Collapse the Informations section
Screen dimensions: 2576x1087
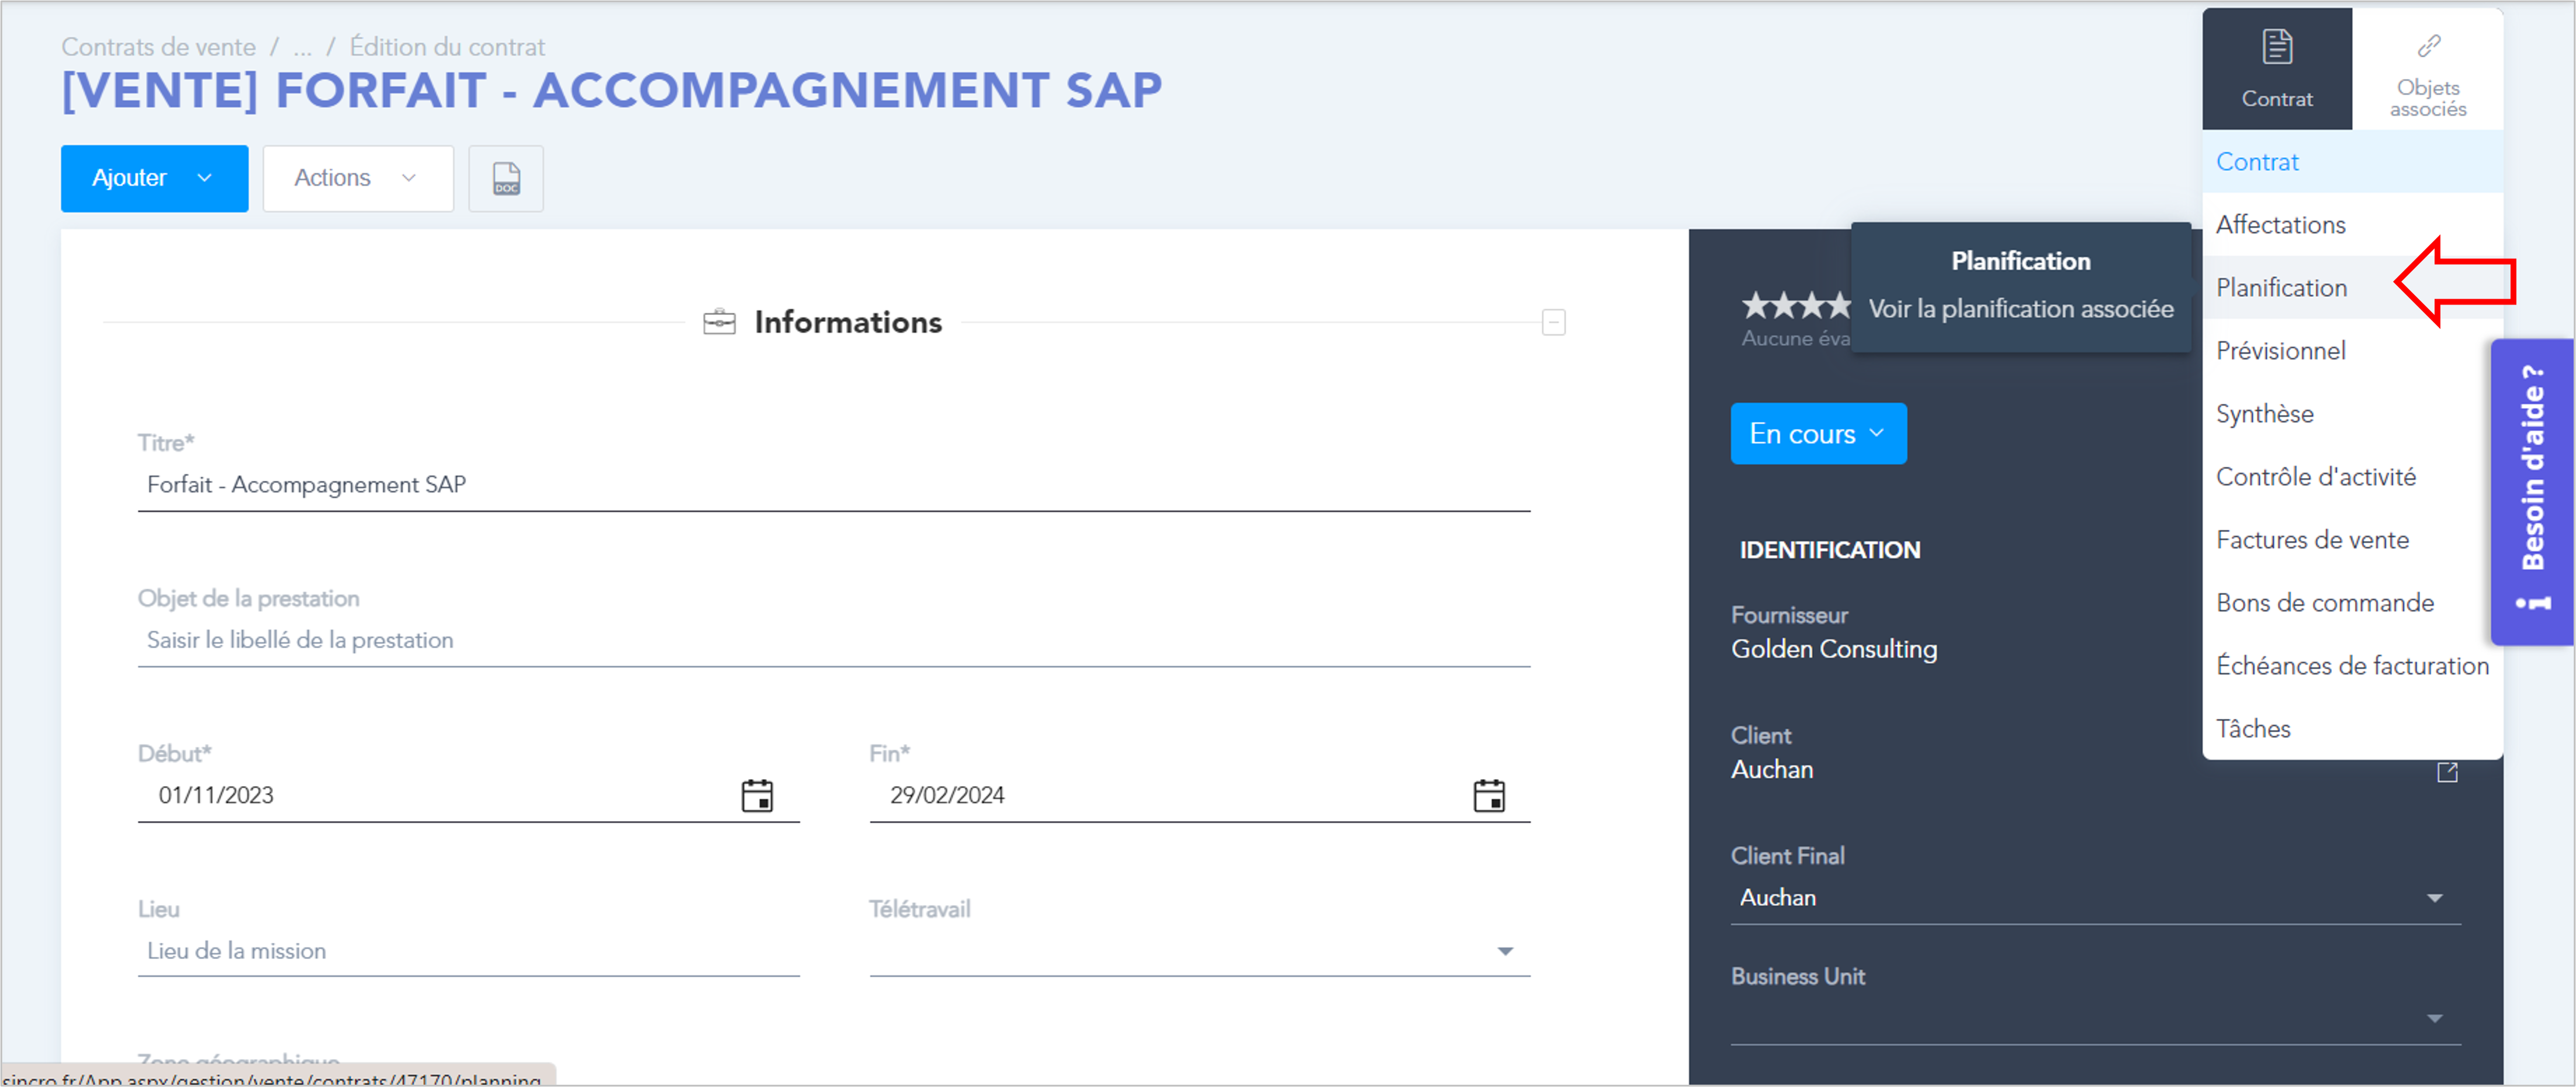pos(1553,322)
